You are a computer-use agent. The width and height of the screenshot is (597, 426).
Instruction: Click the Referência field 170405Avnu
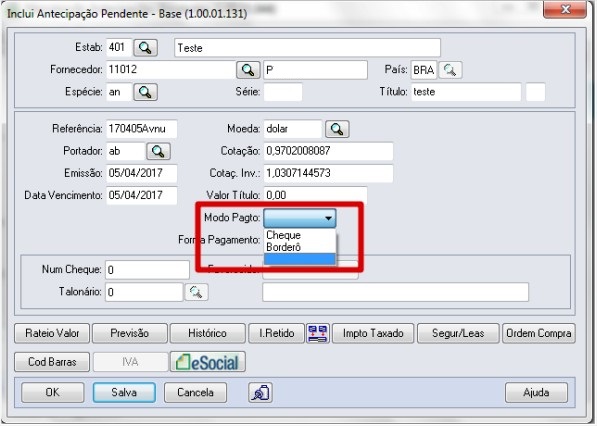coord(141,129)
